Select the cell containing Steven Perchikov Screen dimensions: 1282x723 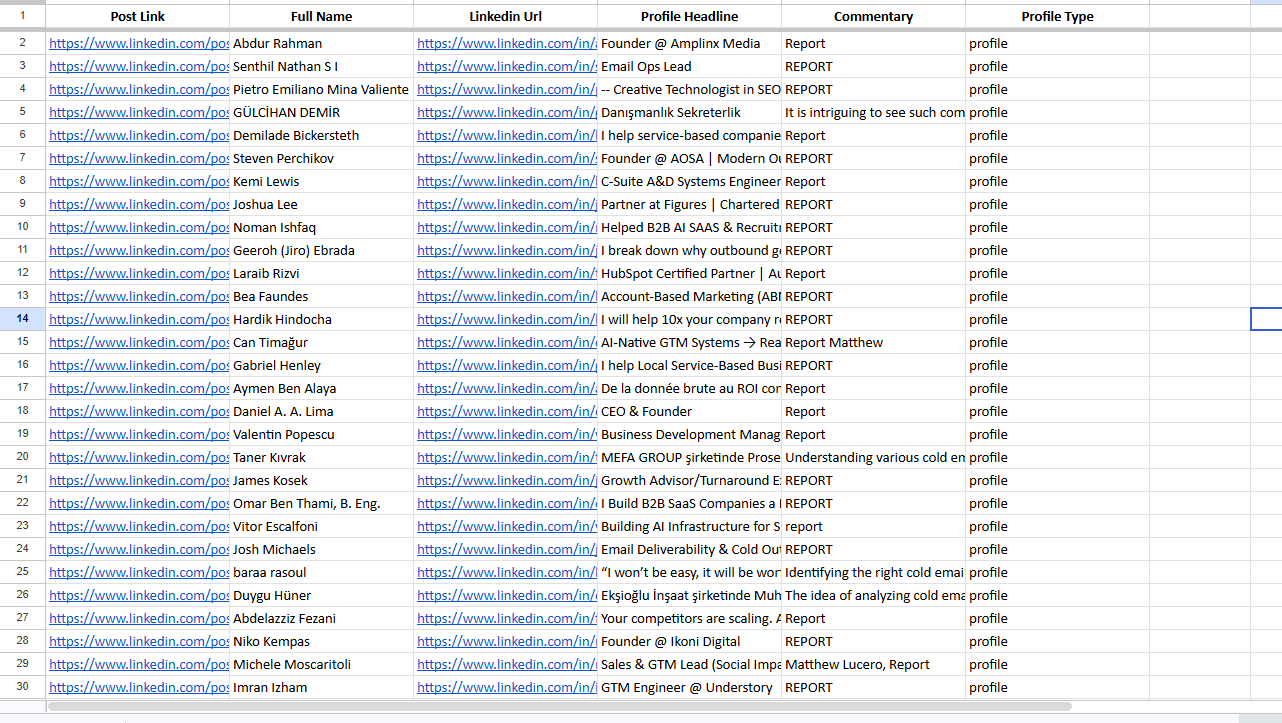click(322, 158)
